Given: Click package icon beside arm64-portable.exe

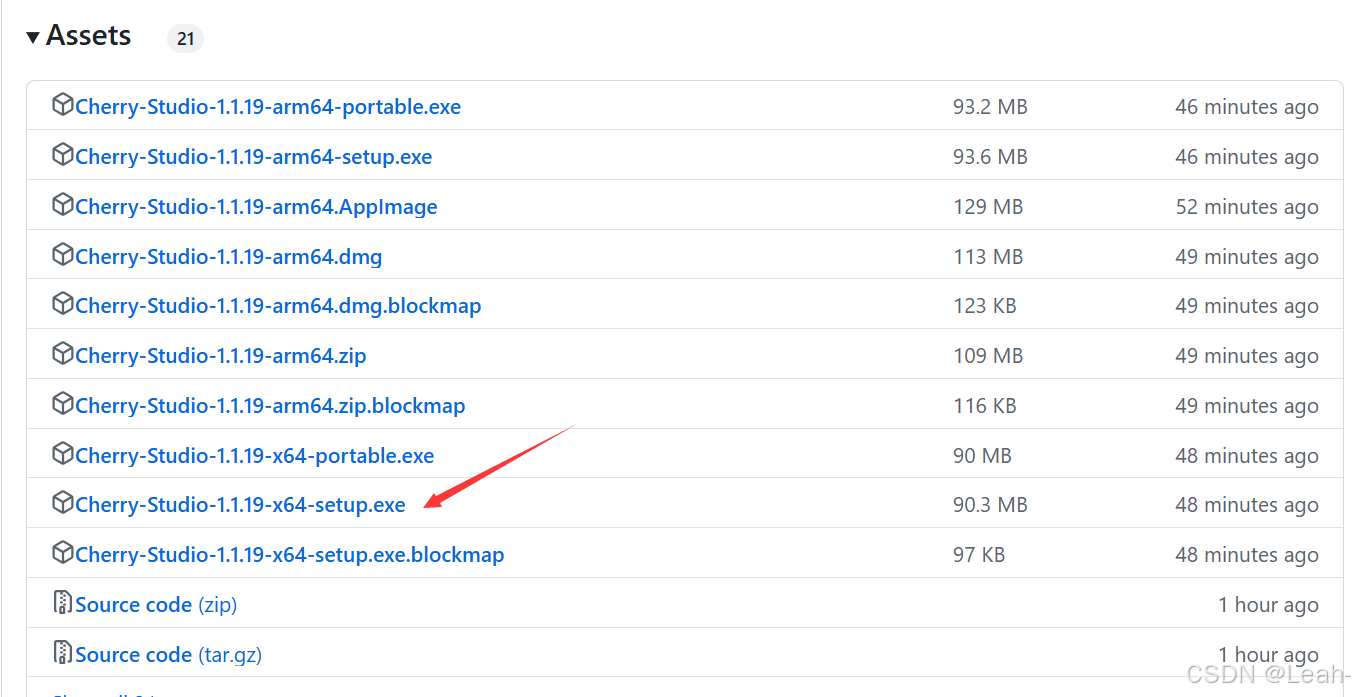Looking at the screenshot, I should [x=63, y=104].
